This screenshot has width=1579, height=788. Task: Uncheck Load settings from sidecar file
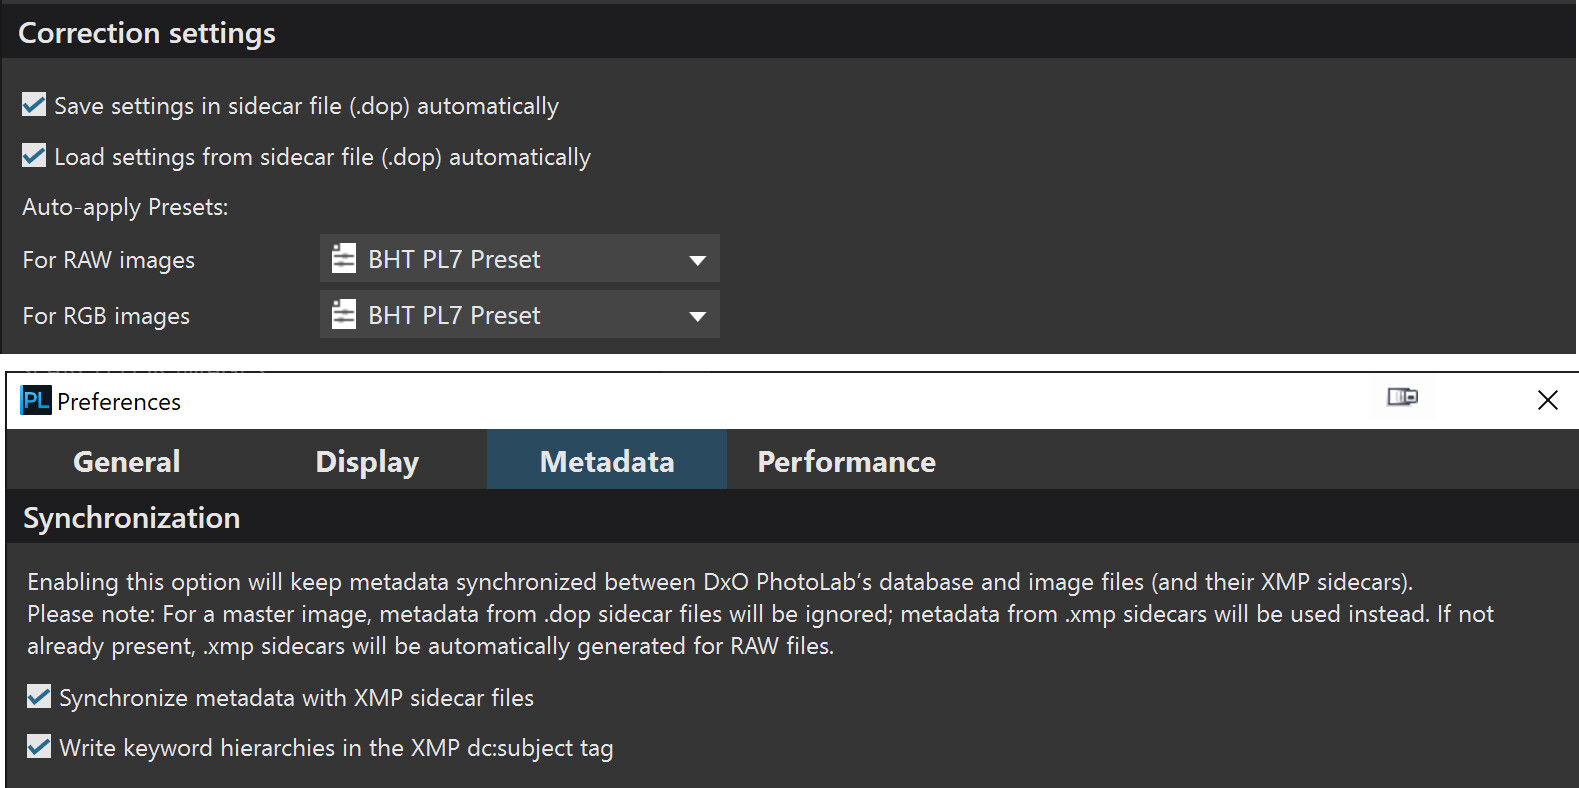34,156
